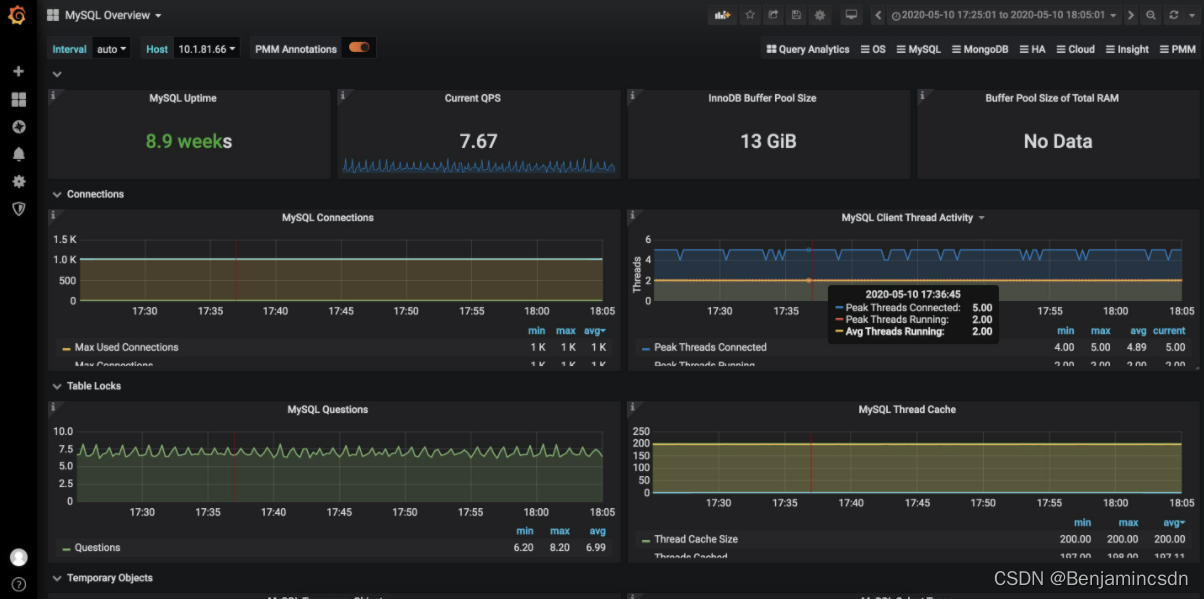Cycle view mode with monitor icon
This screenshot has width=1204, height=599.
click(851, 15)
